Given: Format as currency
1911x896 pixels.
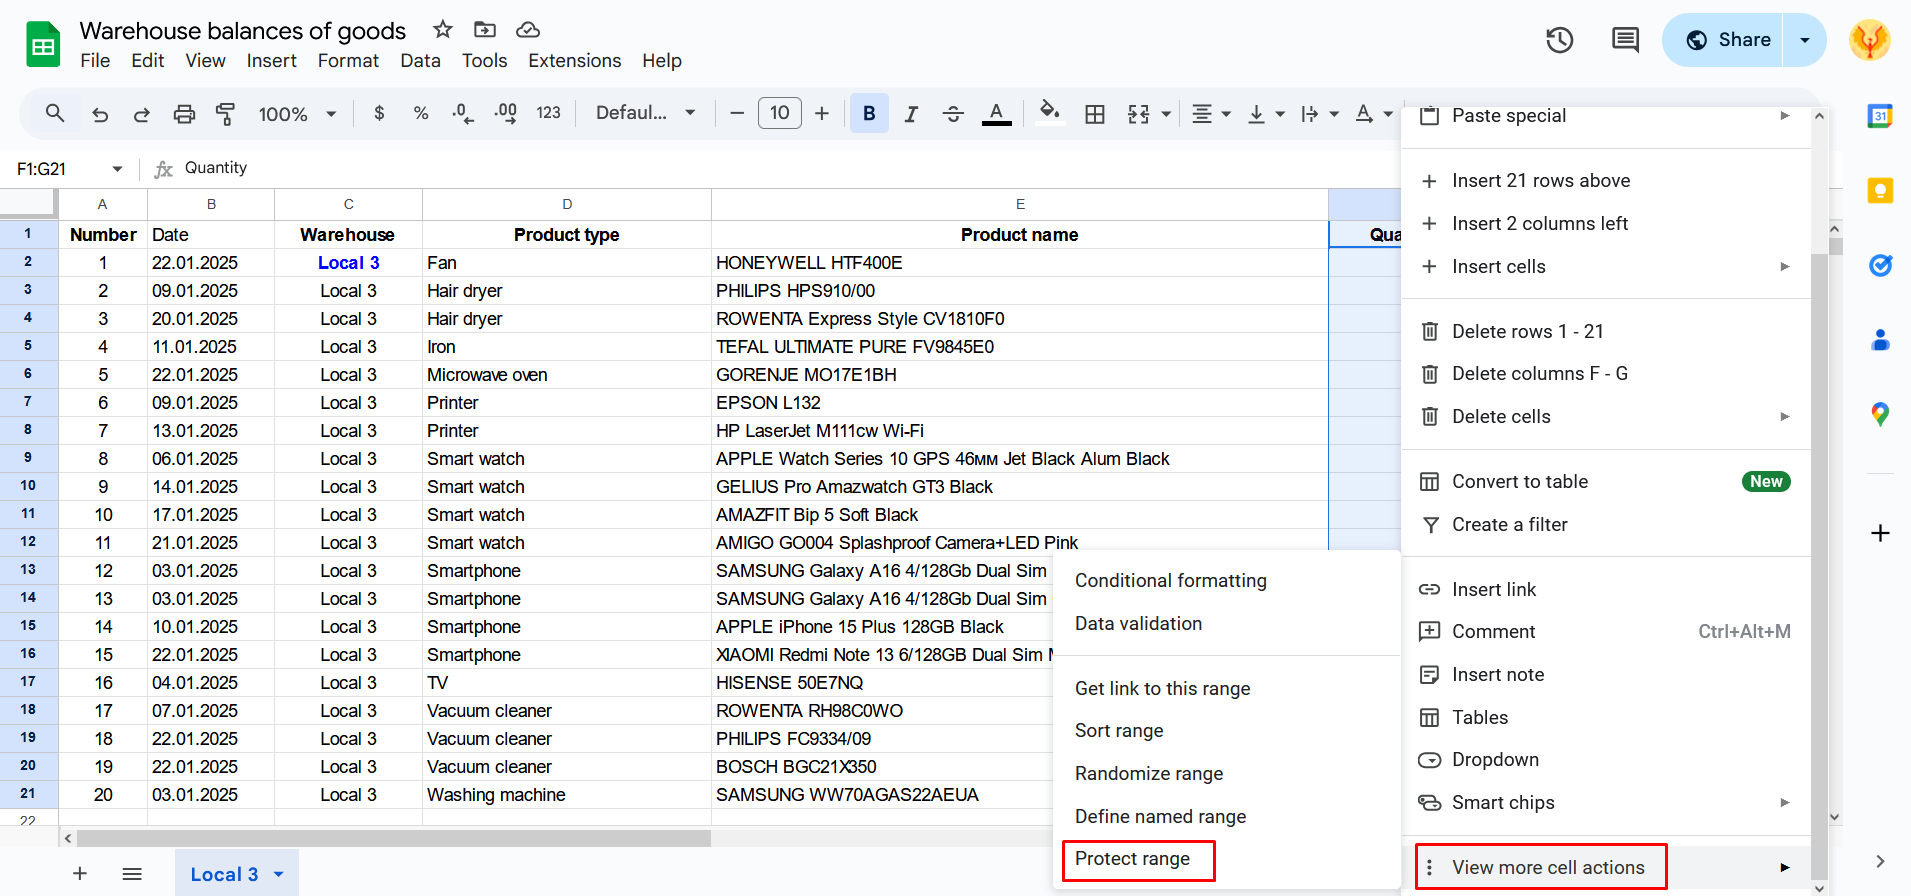Looking at the screenshot, I should click(379, 114).
